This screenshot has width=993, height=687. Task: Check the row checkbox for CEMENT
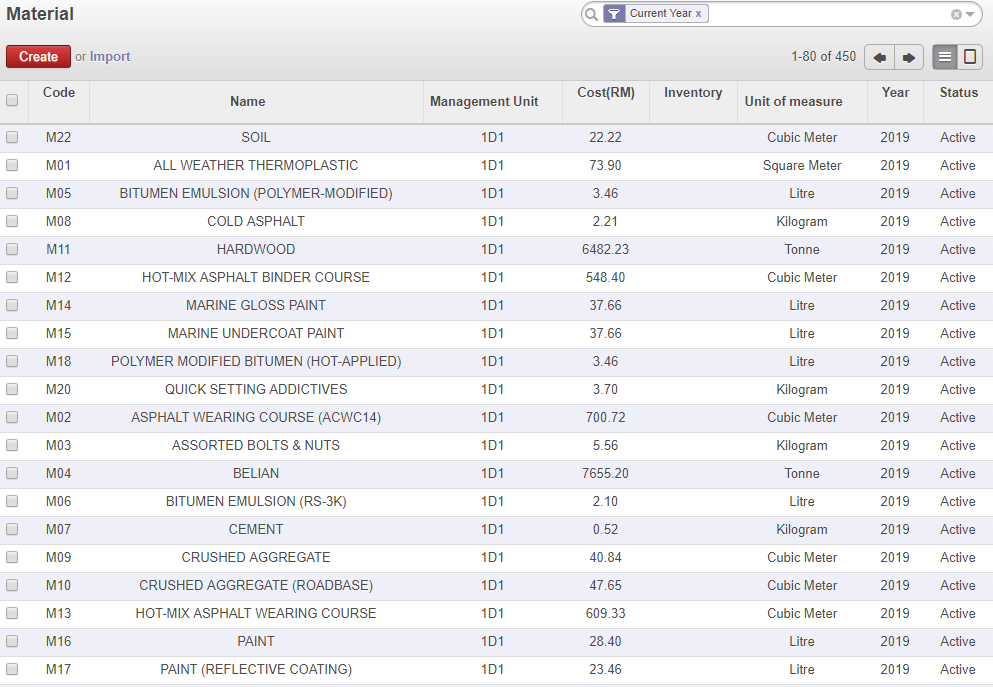pos(12,529)
